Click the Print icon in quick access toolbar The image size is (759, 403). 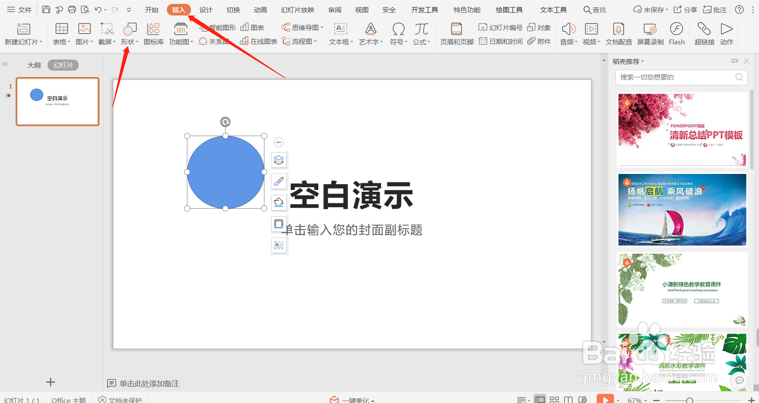tap(72, 10)
